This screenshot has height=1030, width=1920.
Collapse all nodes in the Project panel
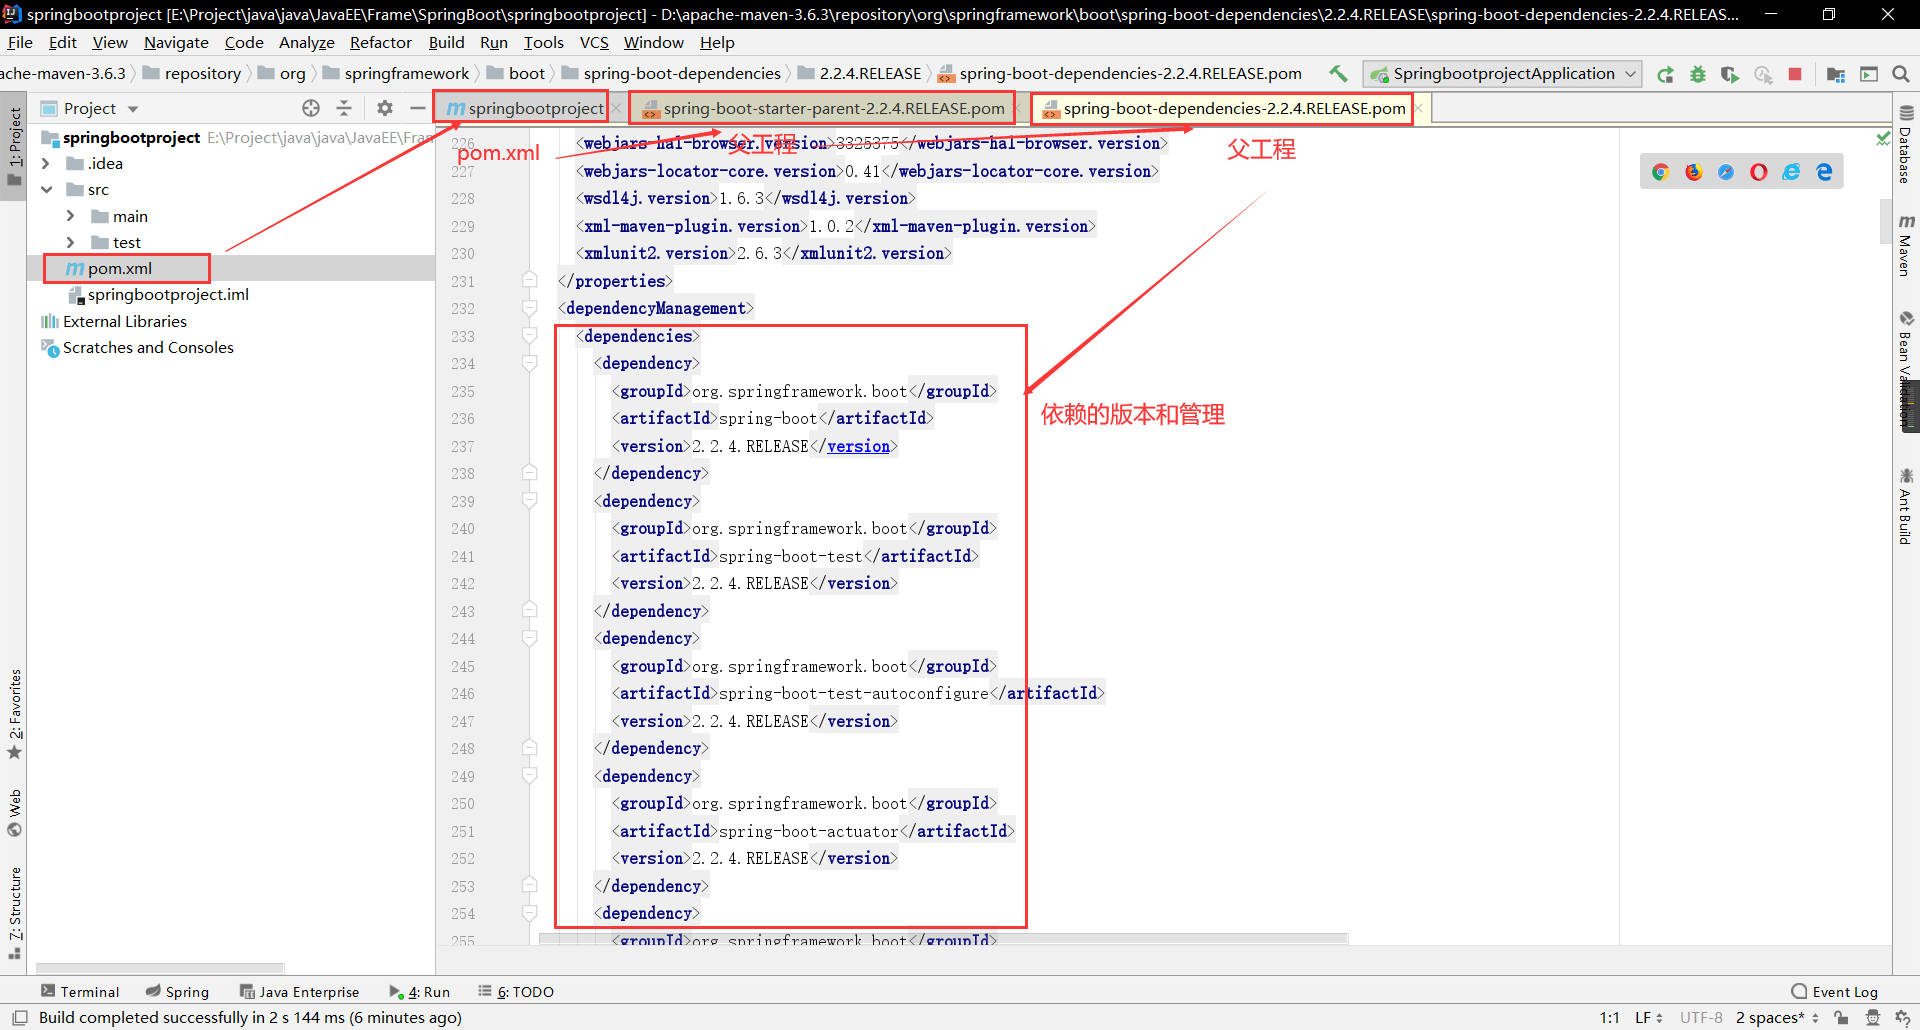click(344, 108)
